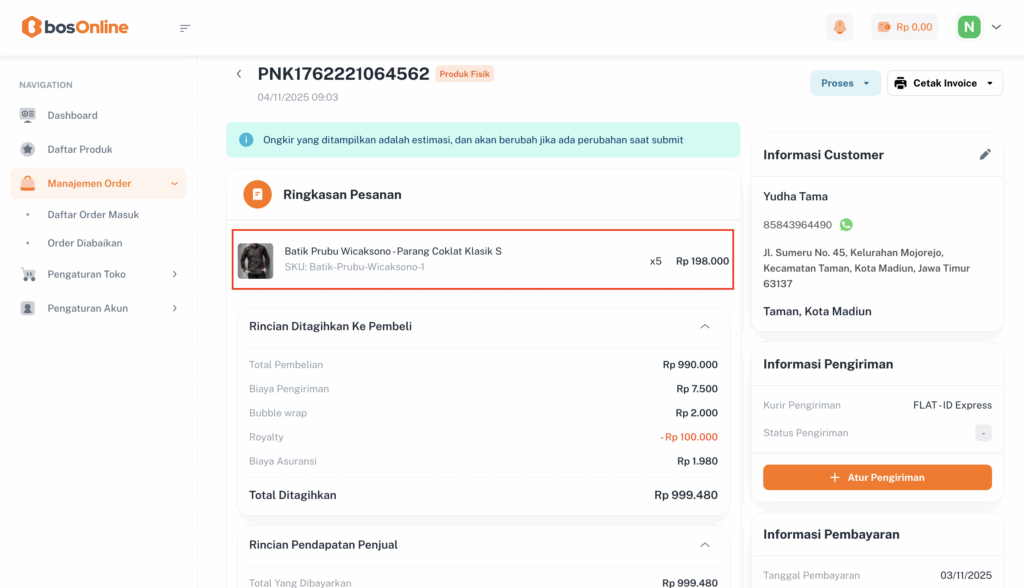Collapse Rincian Ditagihkan Ke Pembeli section
Image resolution: width=1024 pixels, height=588 pixels.
pos(705,326)
